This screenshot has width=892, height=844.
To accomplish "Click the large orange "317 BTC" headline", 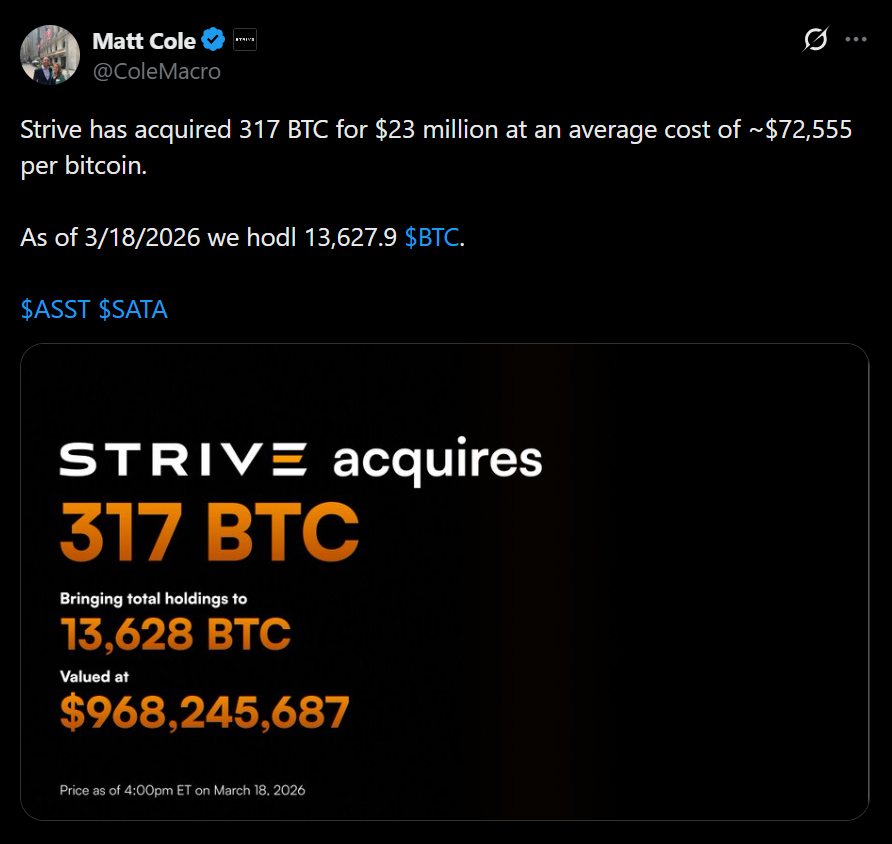I will [209, 533].
